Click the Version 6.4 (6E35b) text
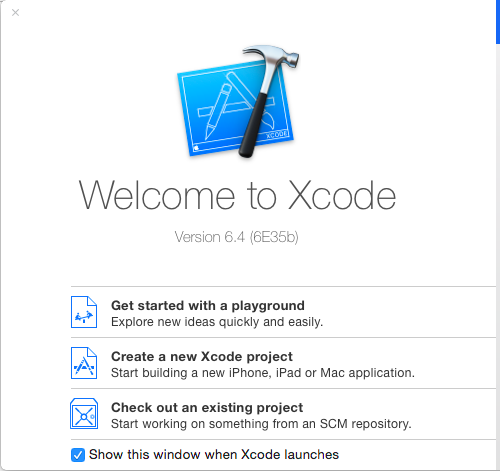Viewport: 500px width, 471px height. [236, 237]
